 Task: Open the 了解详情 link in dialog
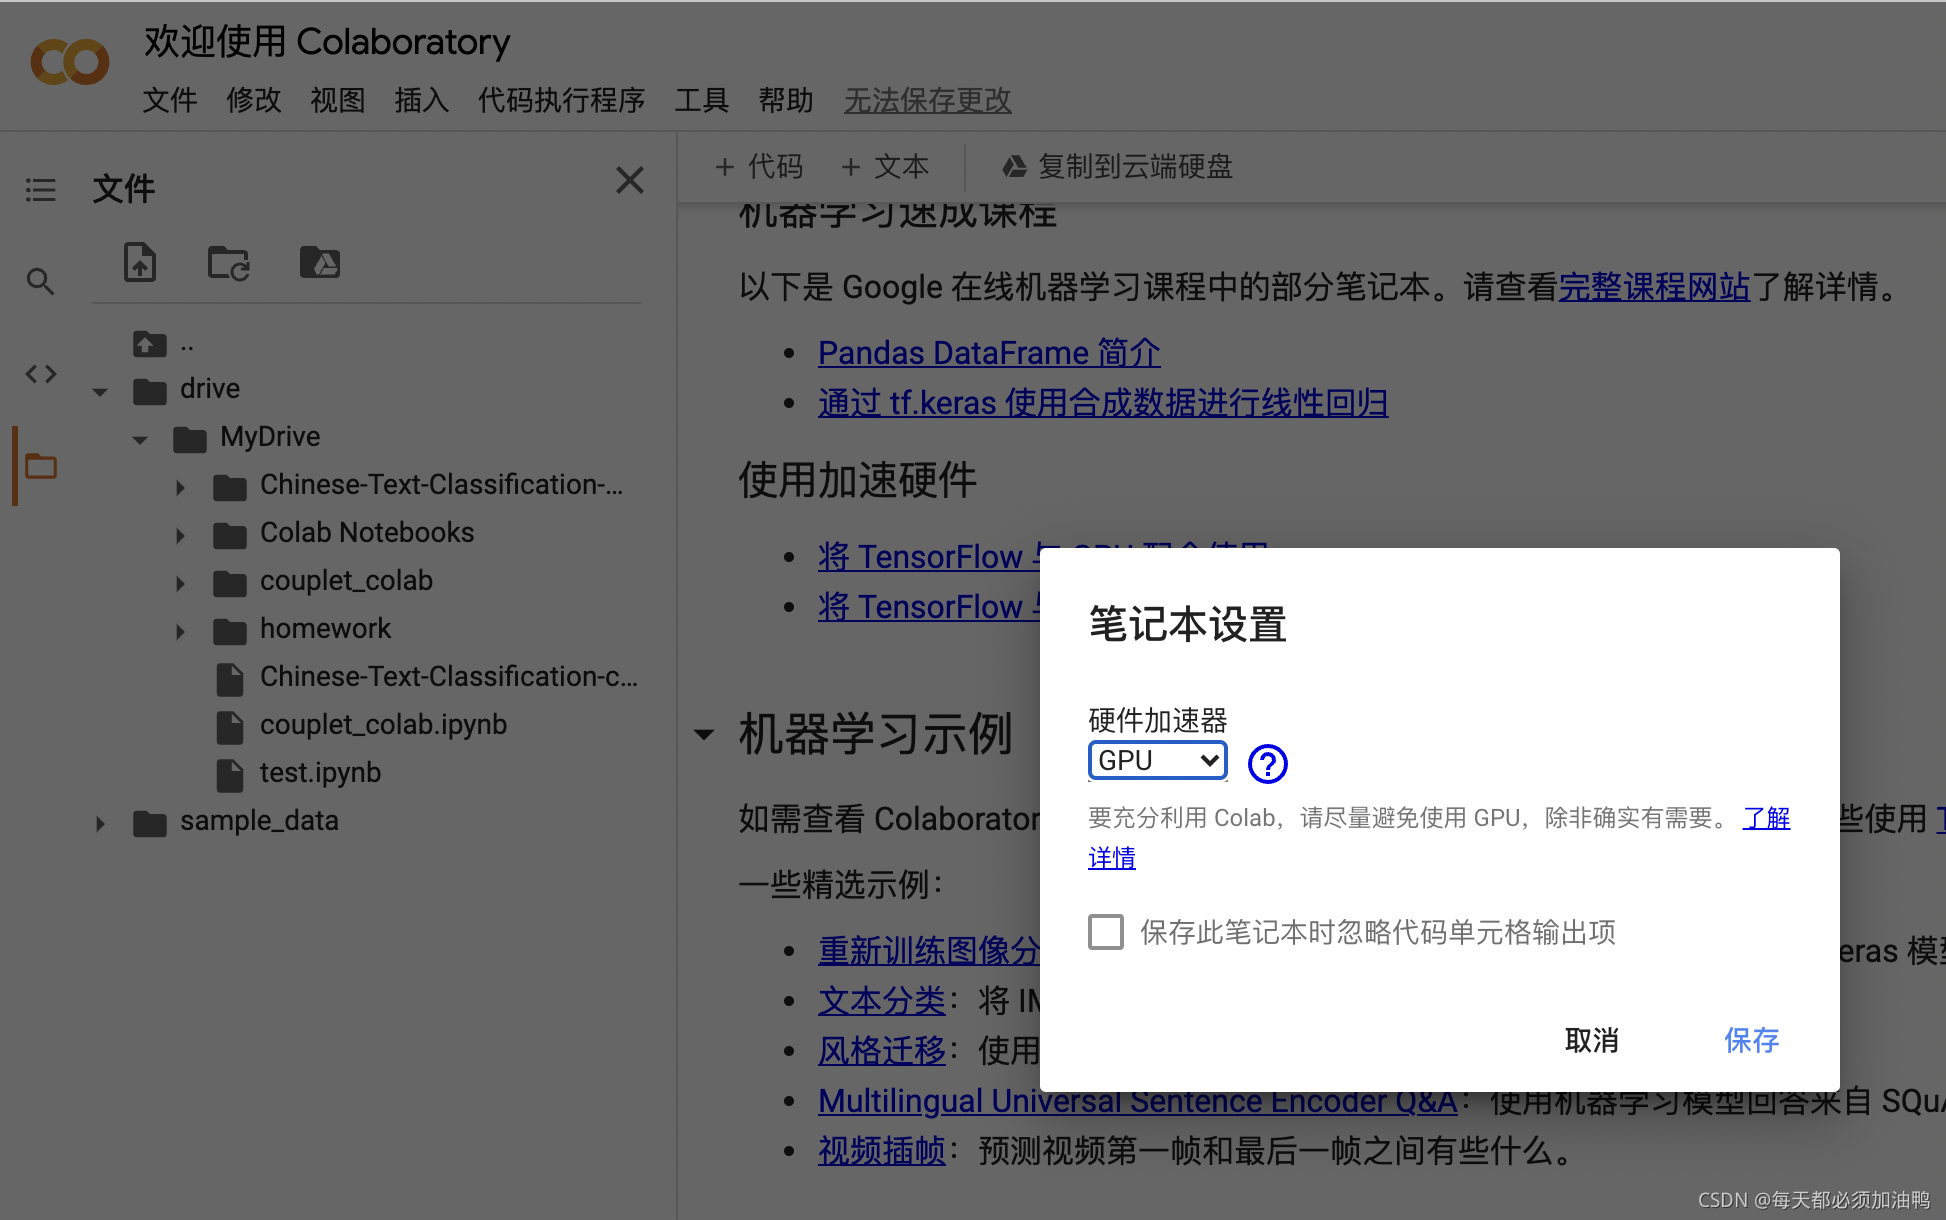1766,818
